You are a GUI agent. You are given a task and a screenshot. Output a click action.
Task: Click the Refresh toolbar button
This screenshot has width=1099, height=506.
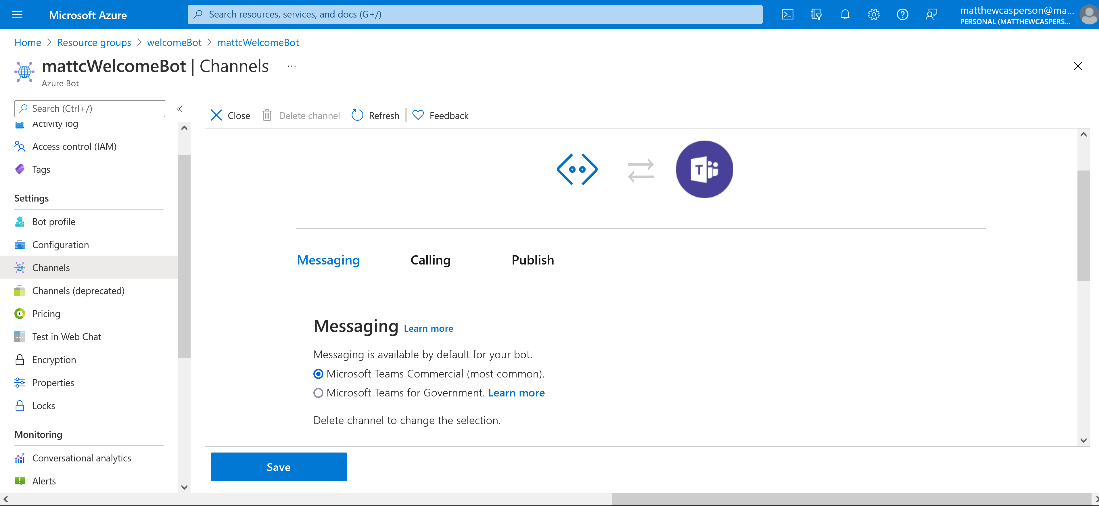click(376, 116)
